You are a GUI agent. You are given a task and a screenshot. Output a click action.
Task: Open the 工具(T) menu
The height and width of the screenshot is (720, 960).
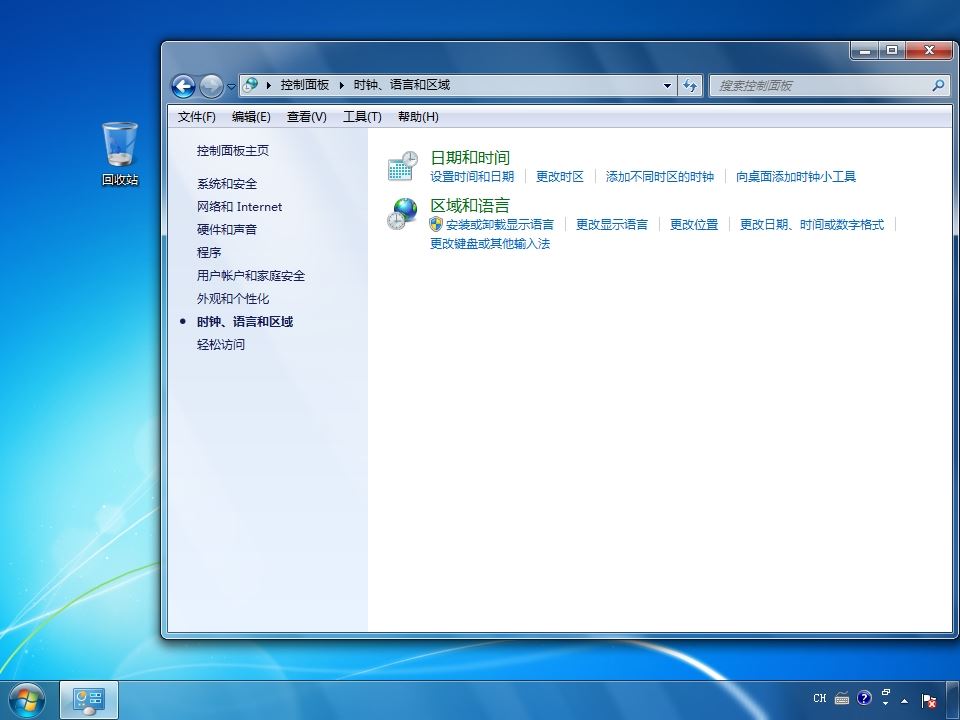pyautogui.click(x=362, y=116)
